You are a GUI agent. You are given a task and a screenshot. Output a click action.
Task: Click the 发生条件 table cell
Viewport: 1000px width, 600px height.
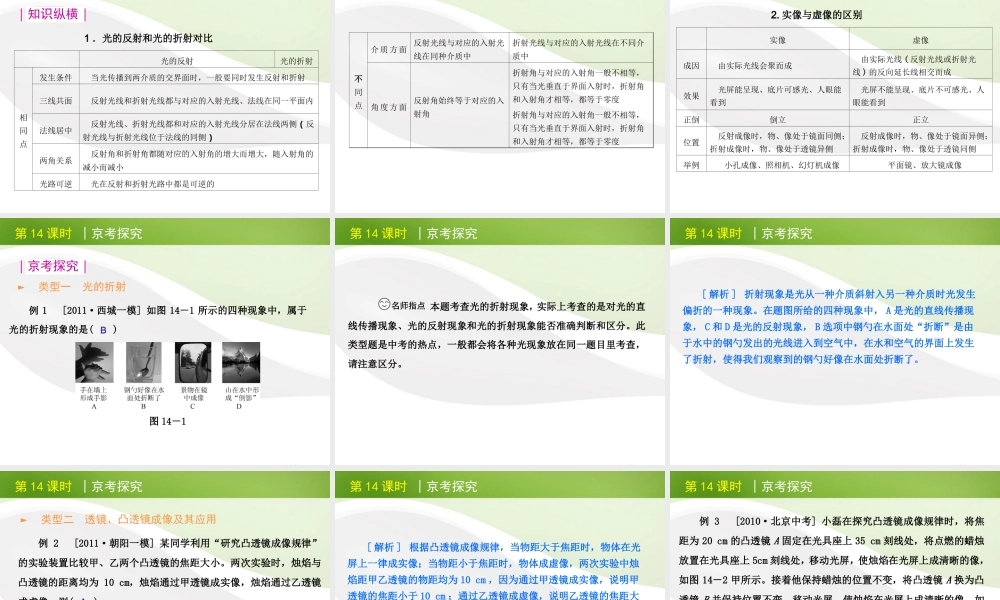pos(55,77)
